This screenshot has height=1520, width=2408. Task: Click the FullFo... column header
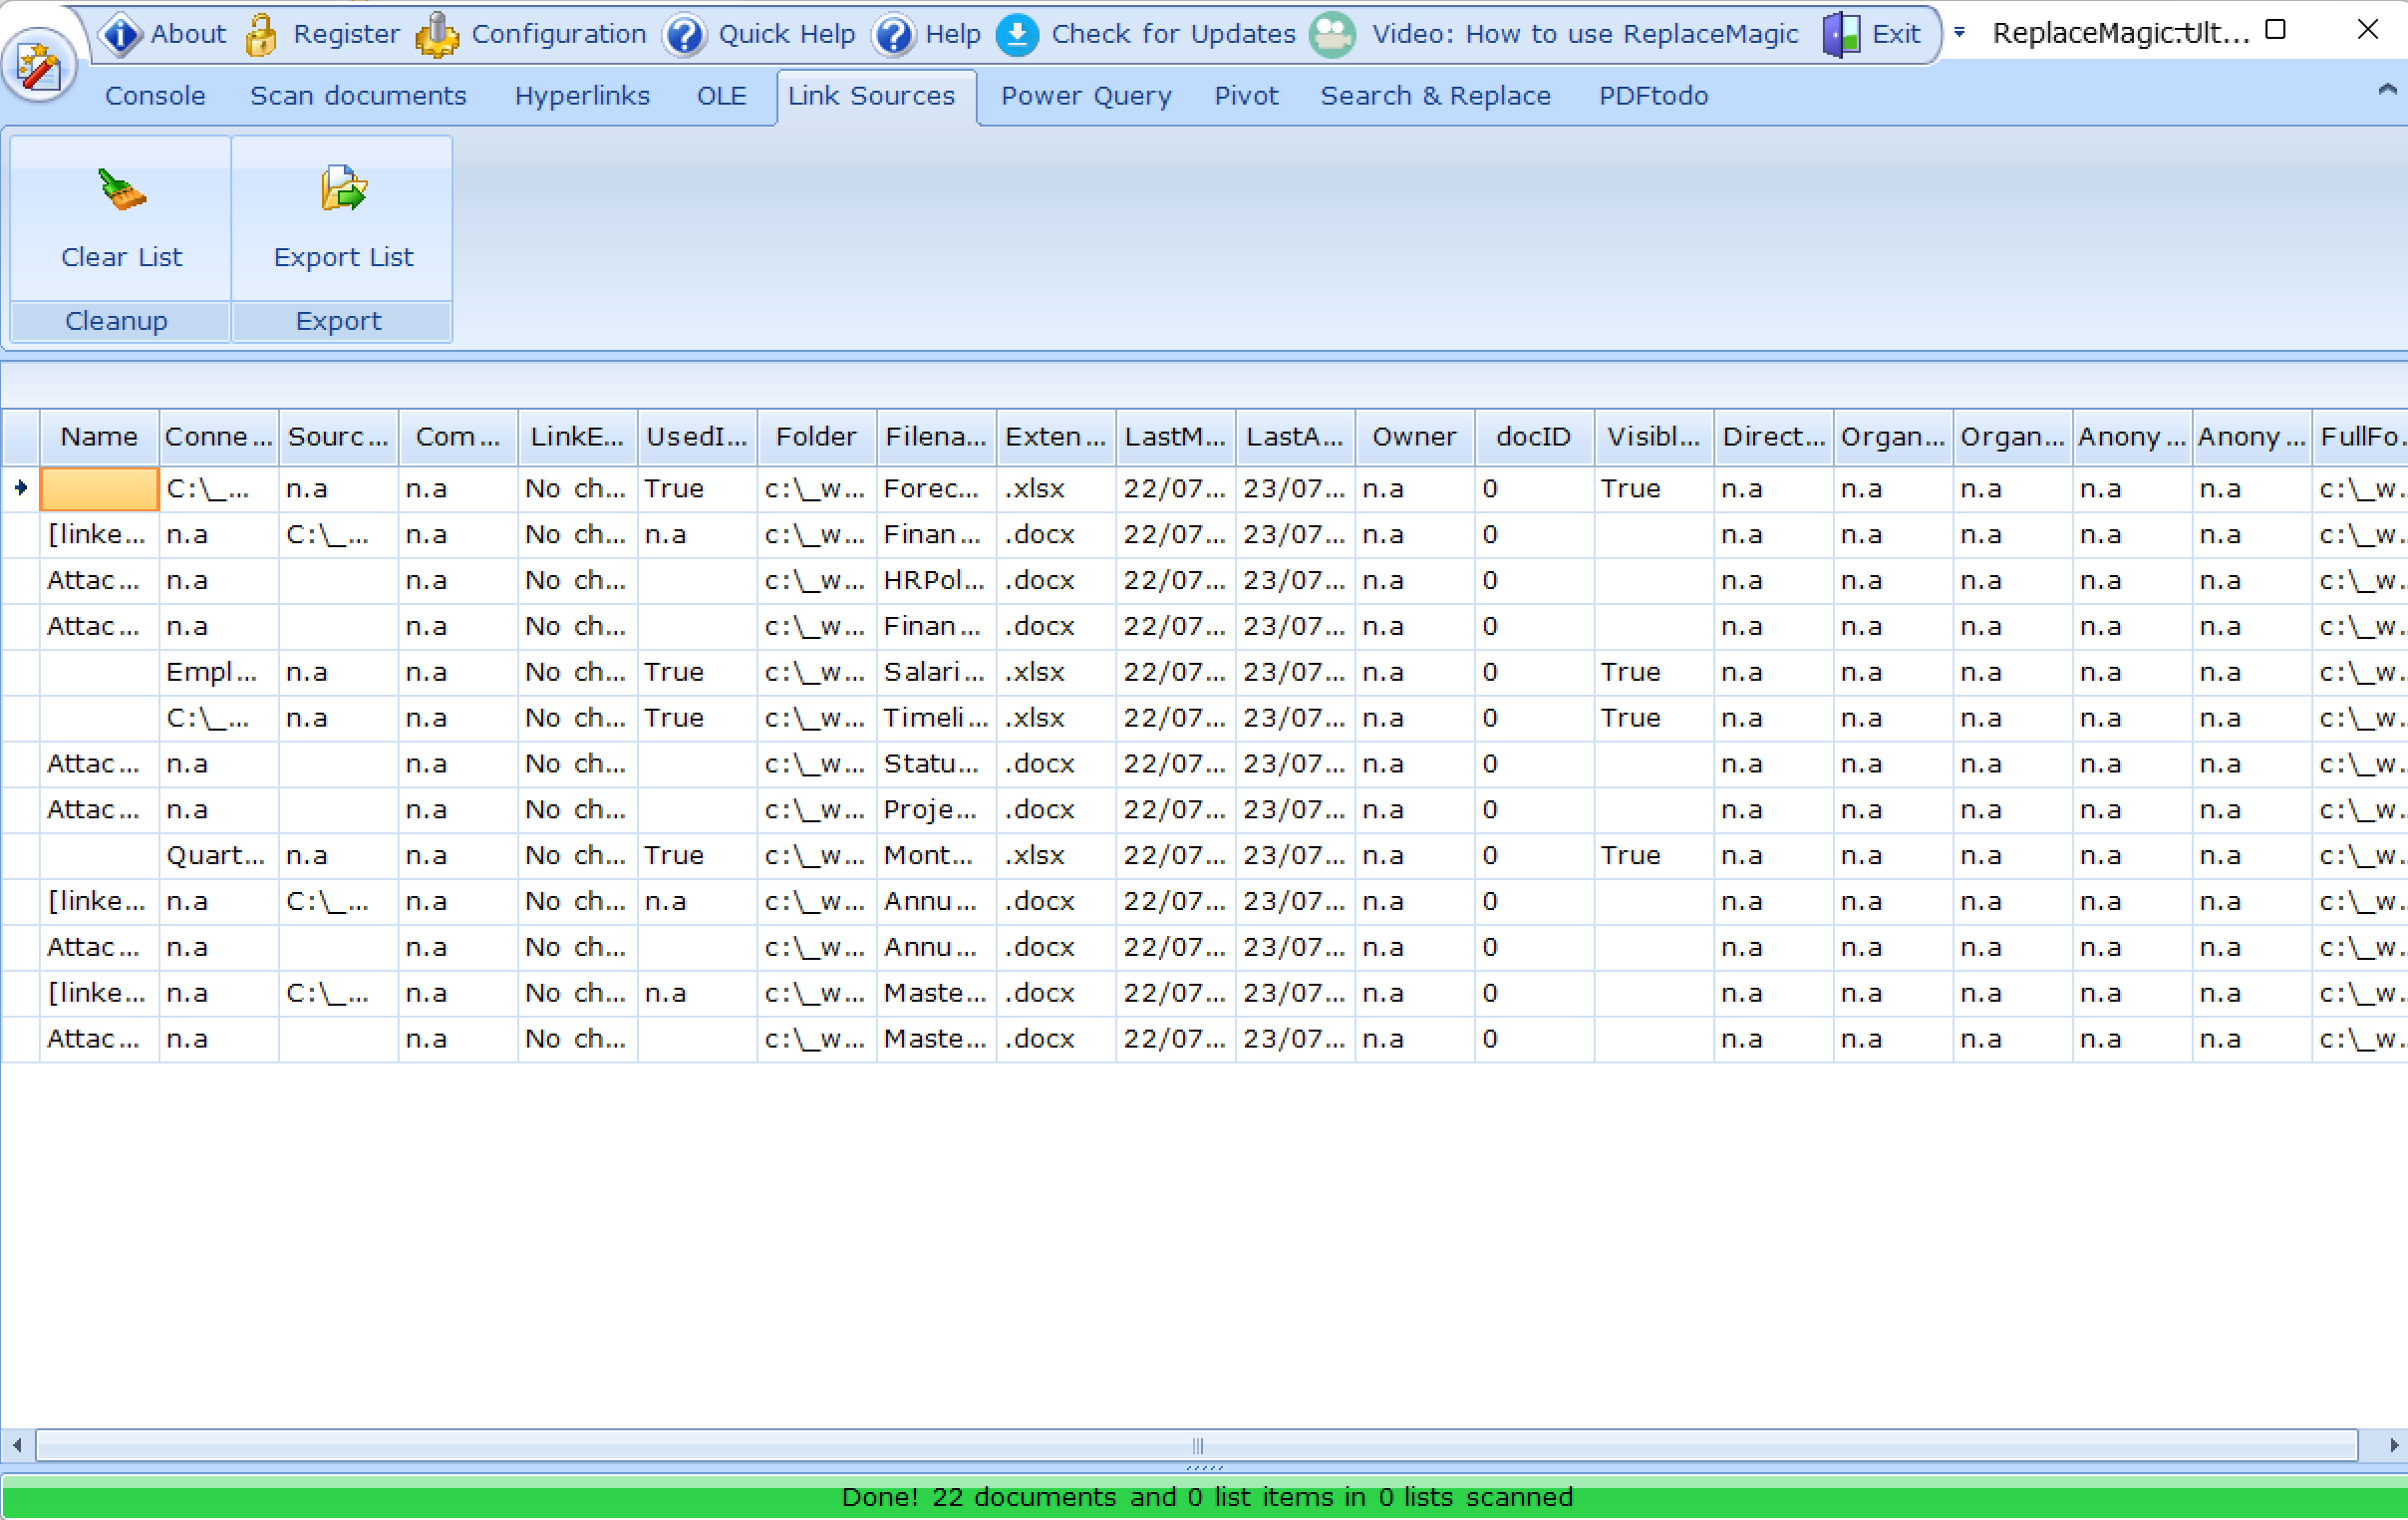[x=2360, y=437]
